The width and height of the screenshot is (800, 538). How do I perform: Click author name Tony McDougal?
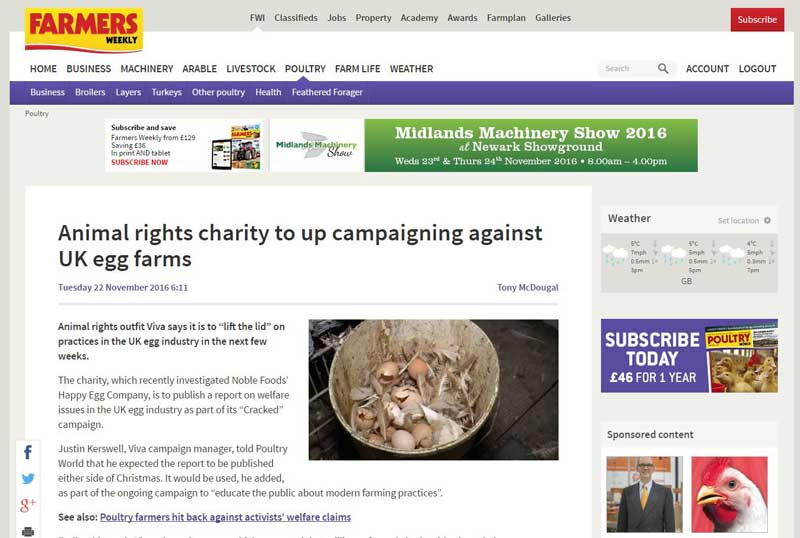click(x=528, y=287)
